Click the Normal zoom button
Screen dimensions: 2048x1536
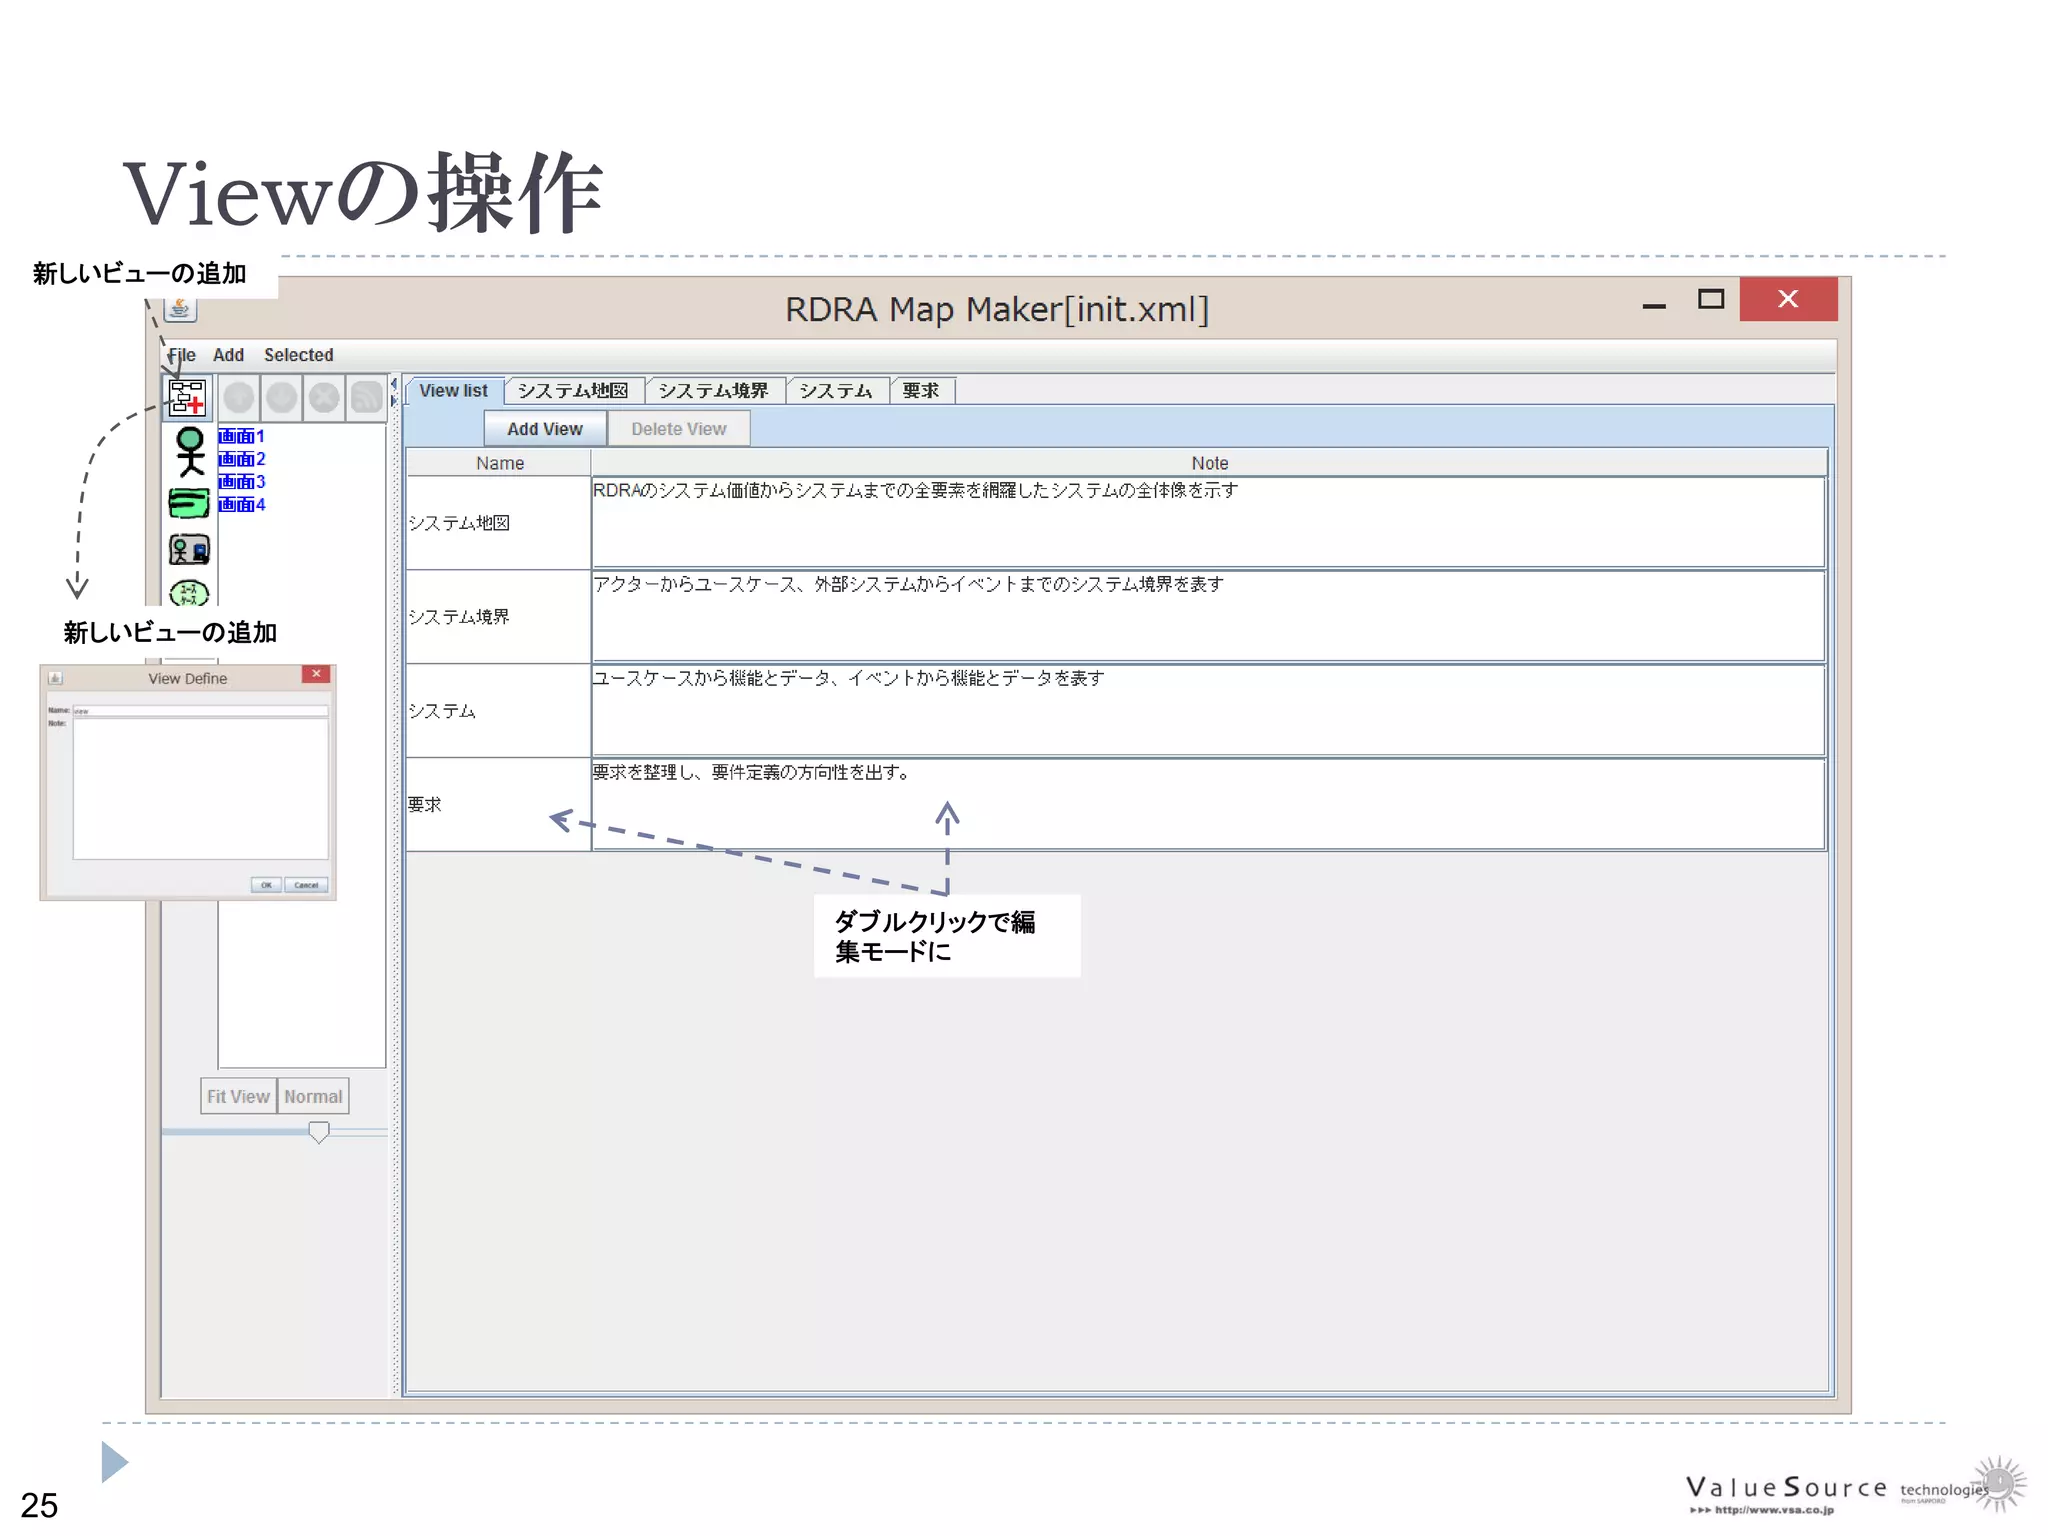coord(313,1096)
